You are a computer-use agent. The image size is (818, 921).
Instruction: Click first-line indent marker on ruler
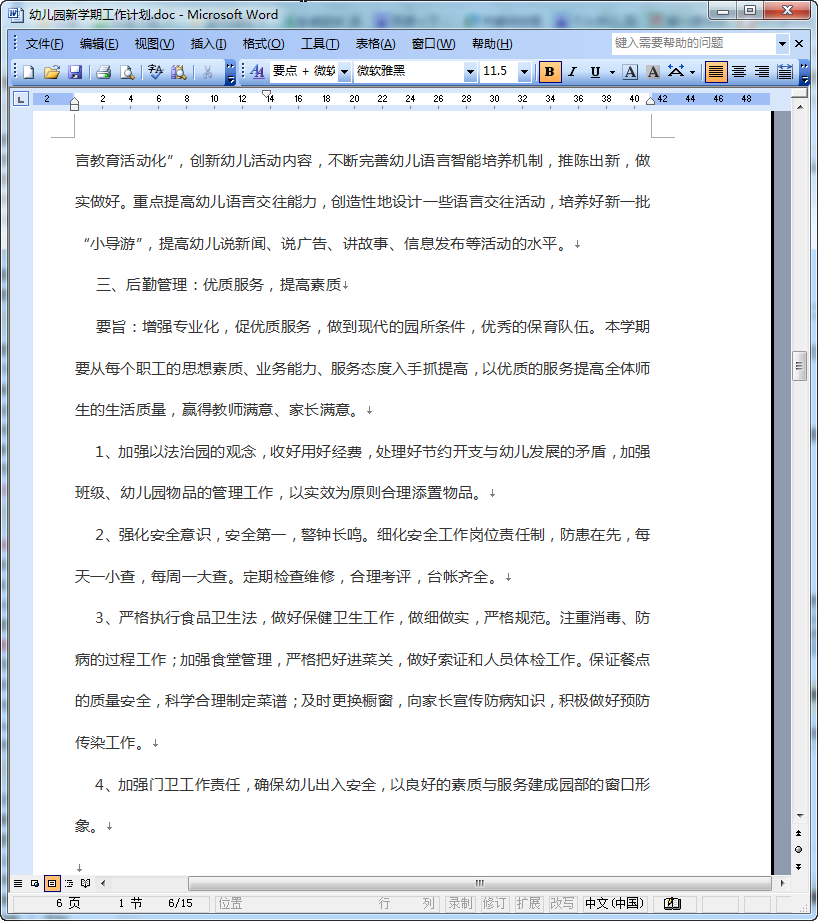267,94
